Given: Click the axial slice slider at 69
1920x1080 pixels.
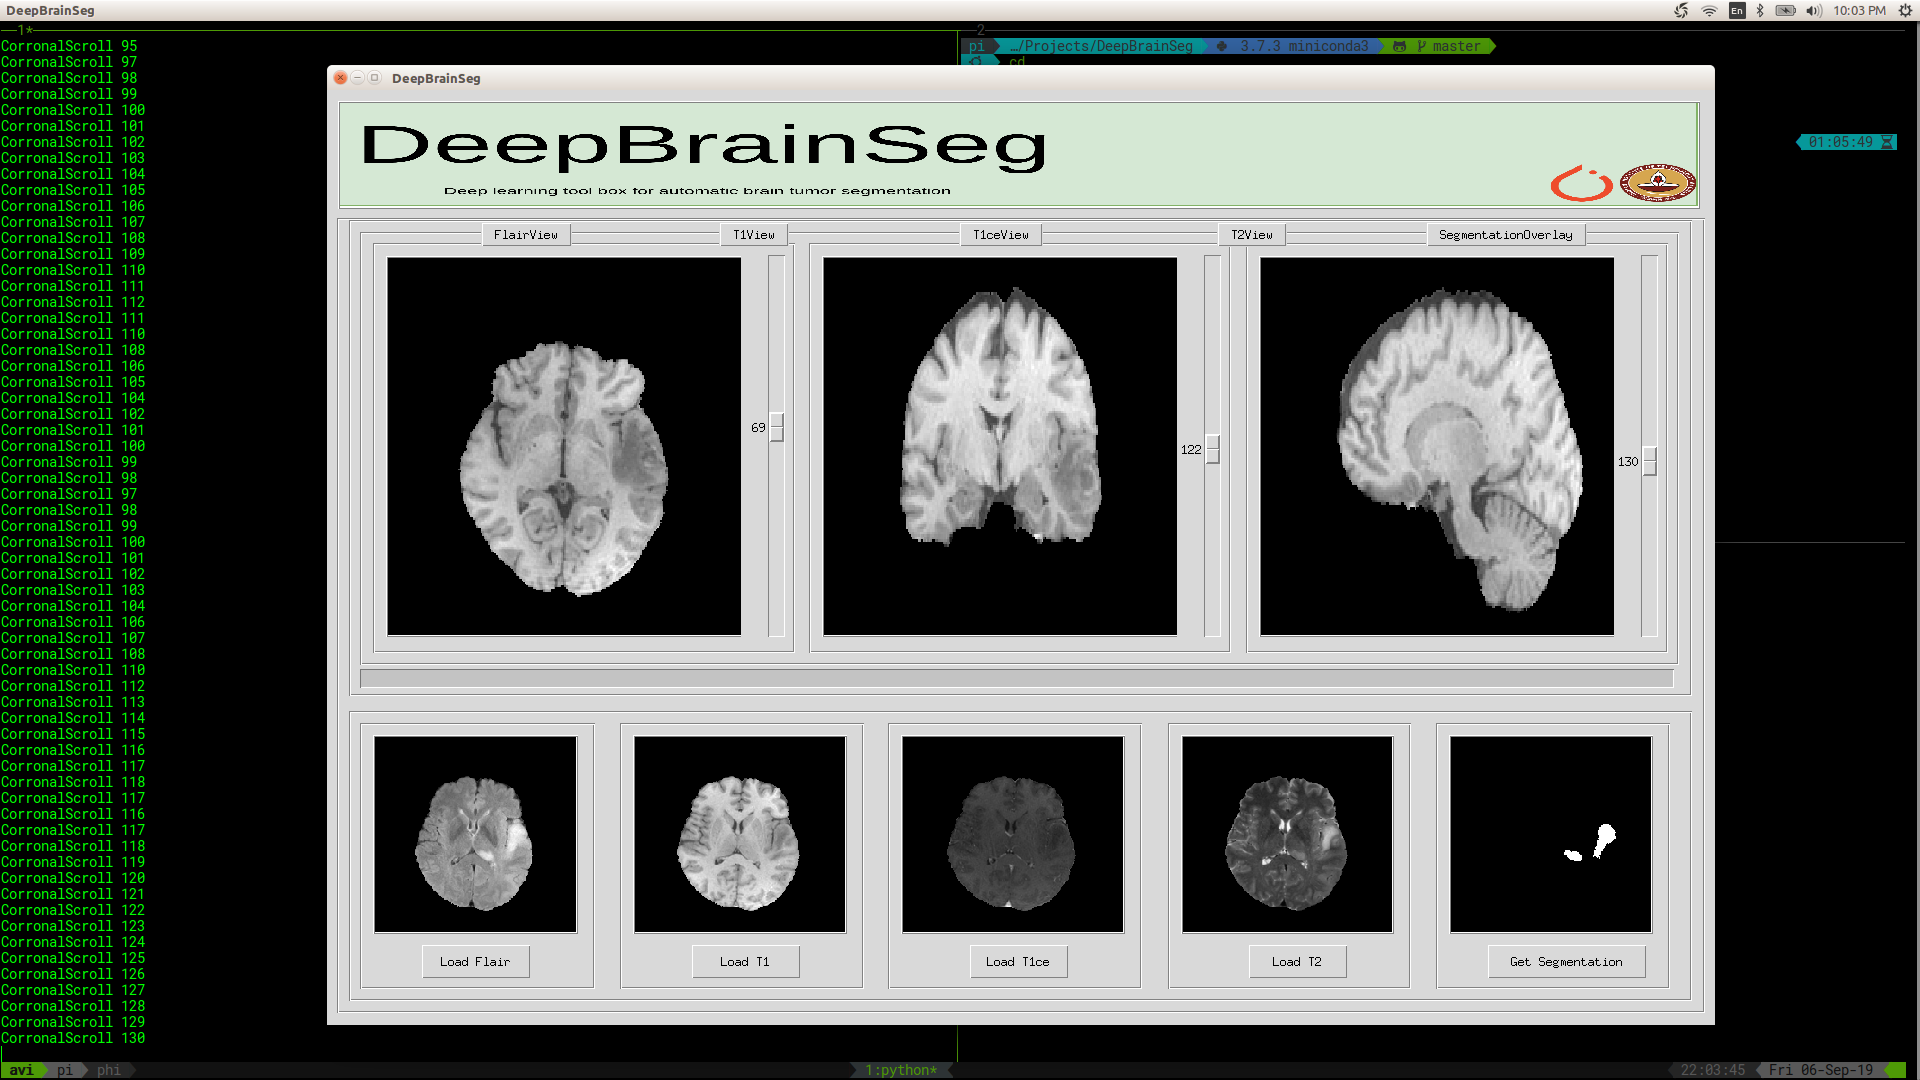Looking at the screenshot, I should click(x=777, y=428).
